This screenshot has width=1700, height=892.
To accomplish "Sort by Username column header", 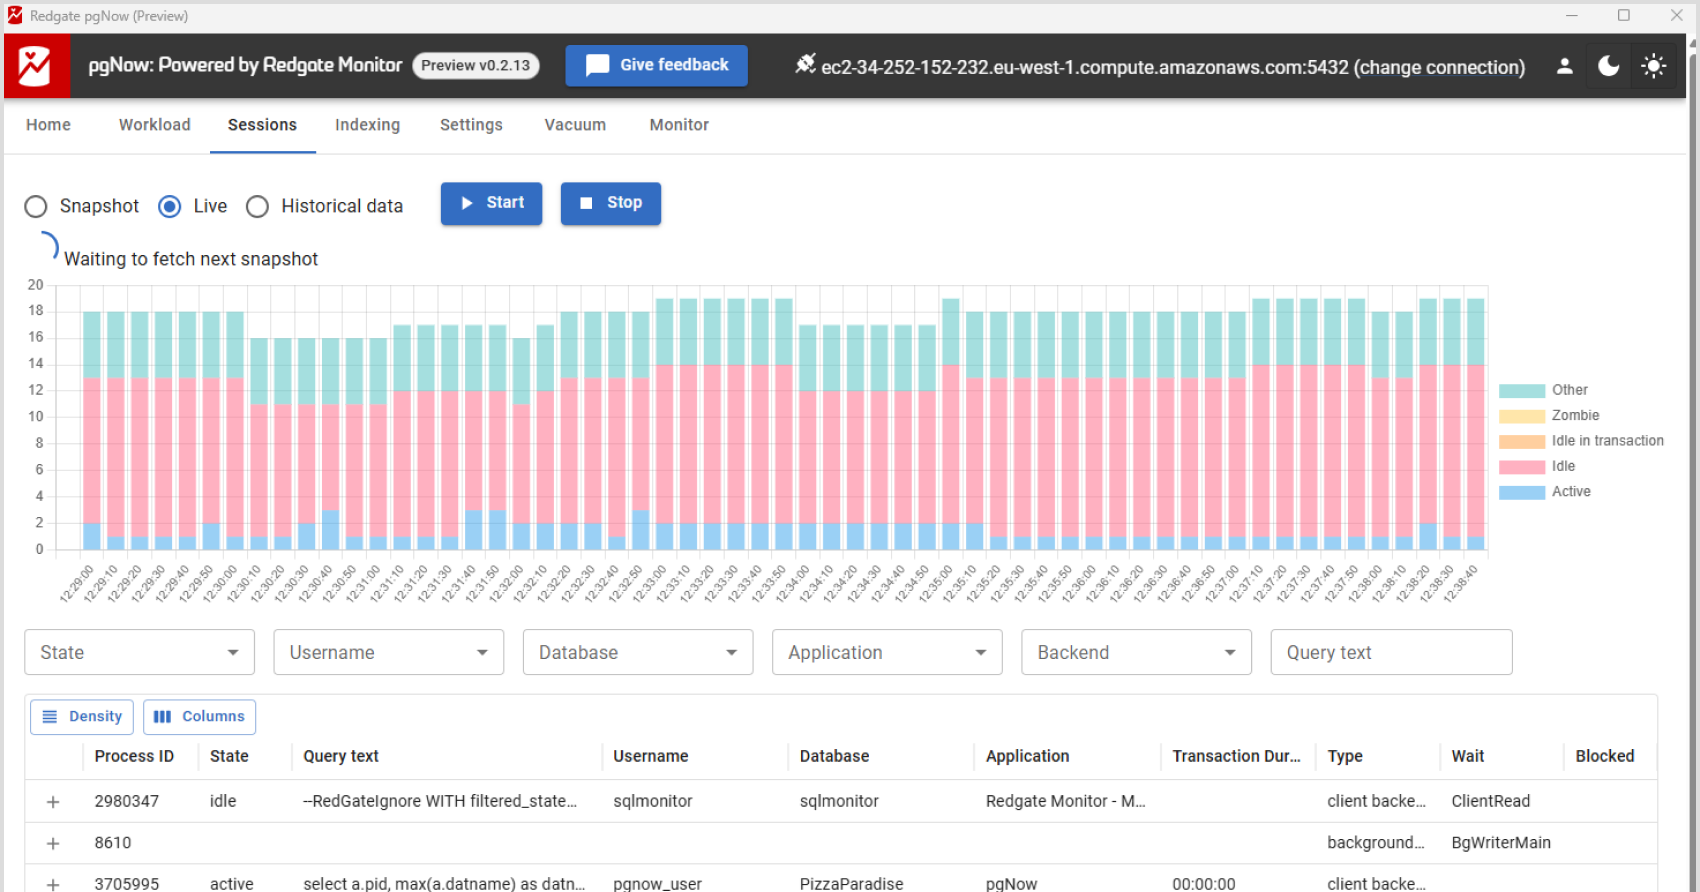I will point(651,756).
